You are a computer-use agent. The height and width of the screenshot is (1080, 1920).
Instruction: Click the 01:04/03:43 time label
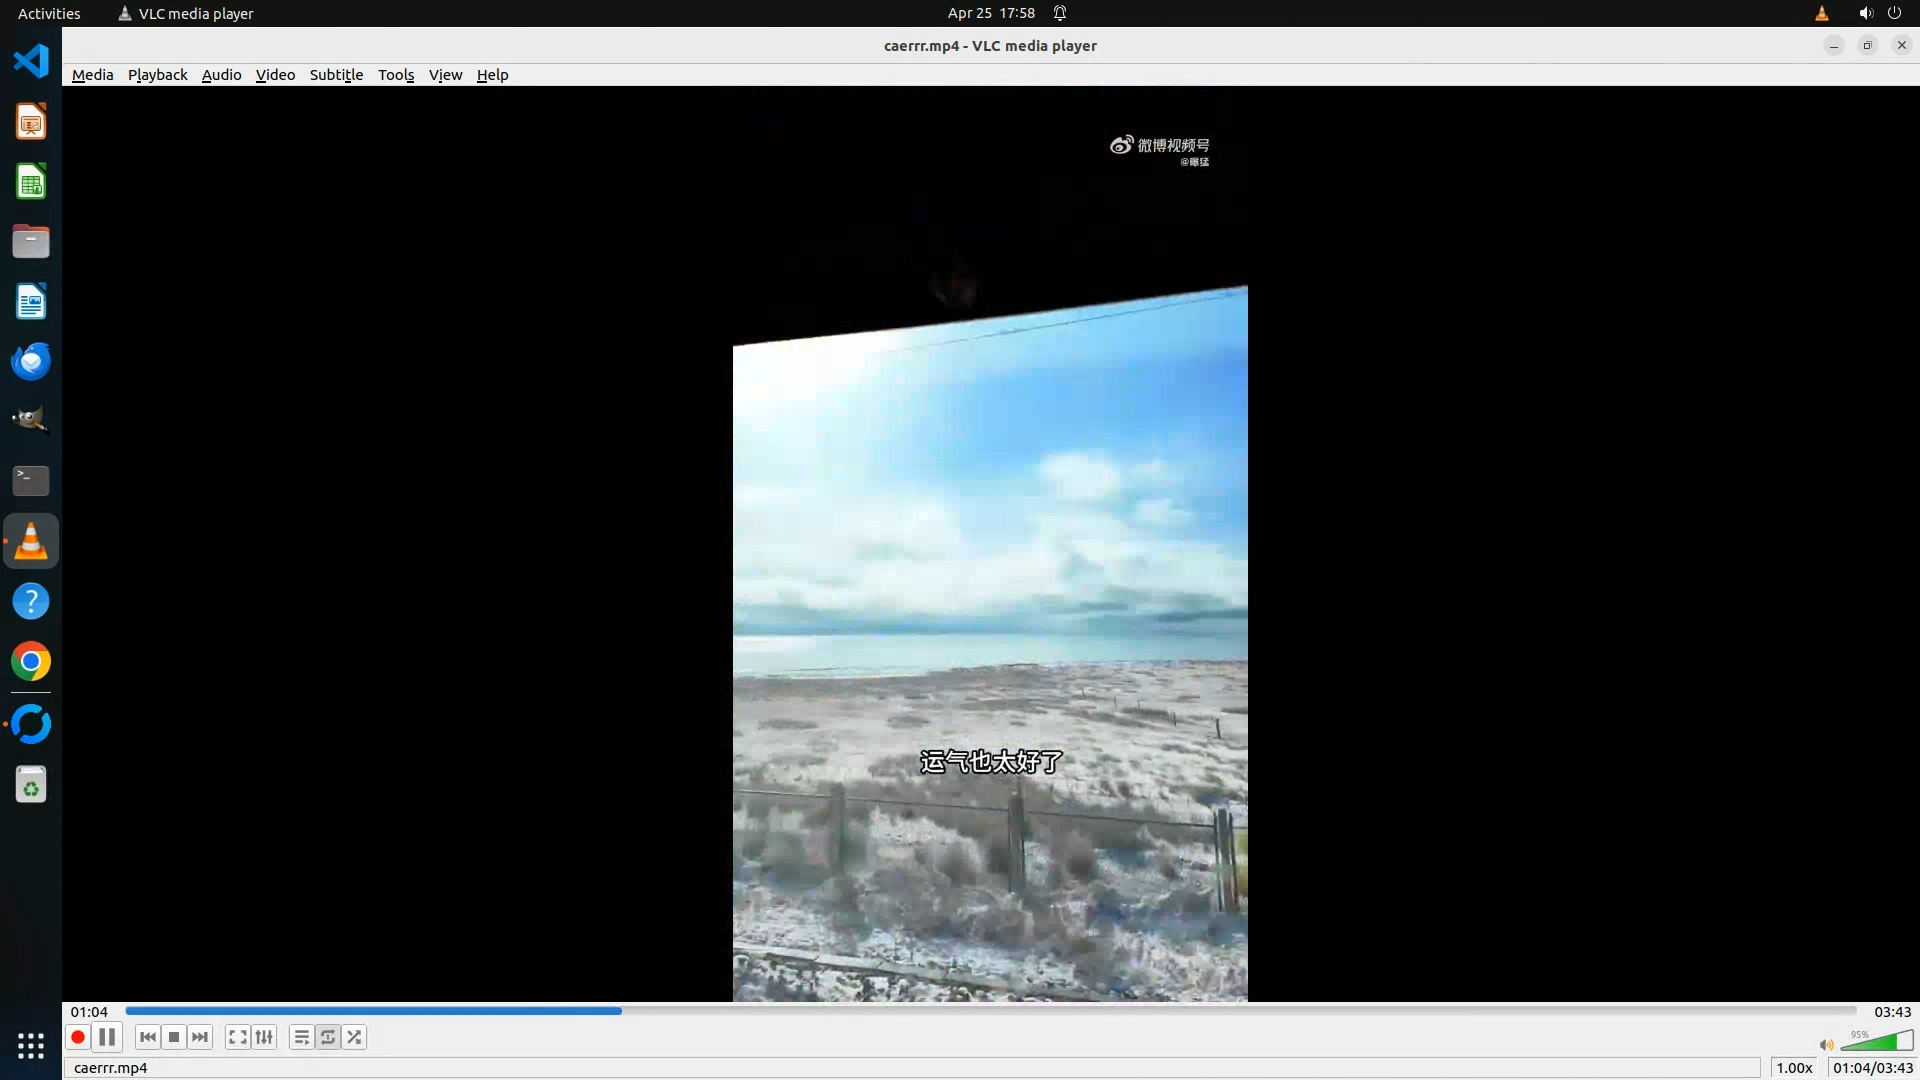click(1872, 1068)
